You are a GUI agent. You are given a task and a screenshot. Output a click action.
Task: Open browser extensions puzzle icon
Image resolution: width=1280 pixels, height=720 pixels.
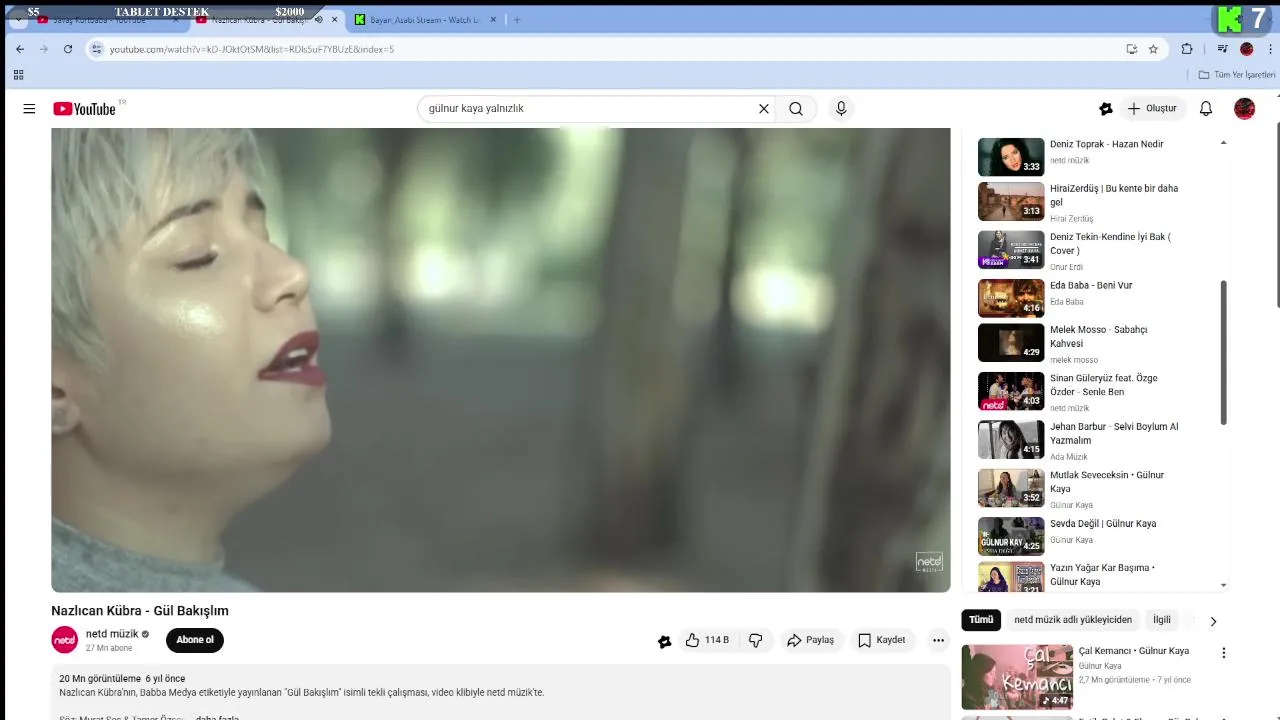pyautogui.click(x=1187, y=49)
